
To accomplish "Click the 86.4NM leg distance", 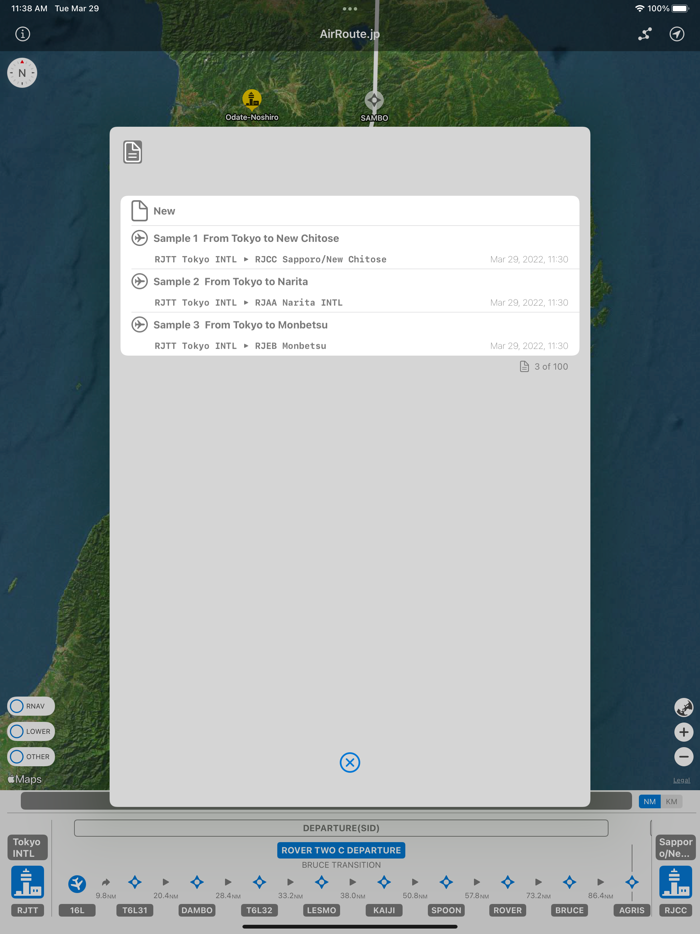I will (601, 896).
